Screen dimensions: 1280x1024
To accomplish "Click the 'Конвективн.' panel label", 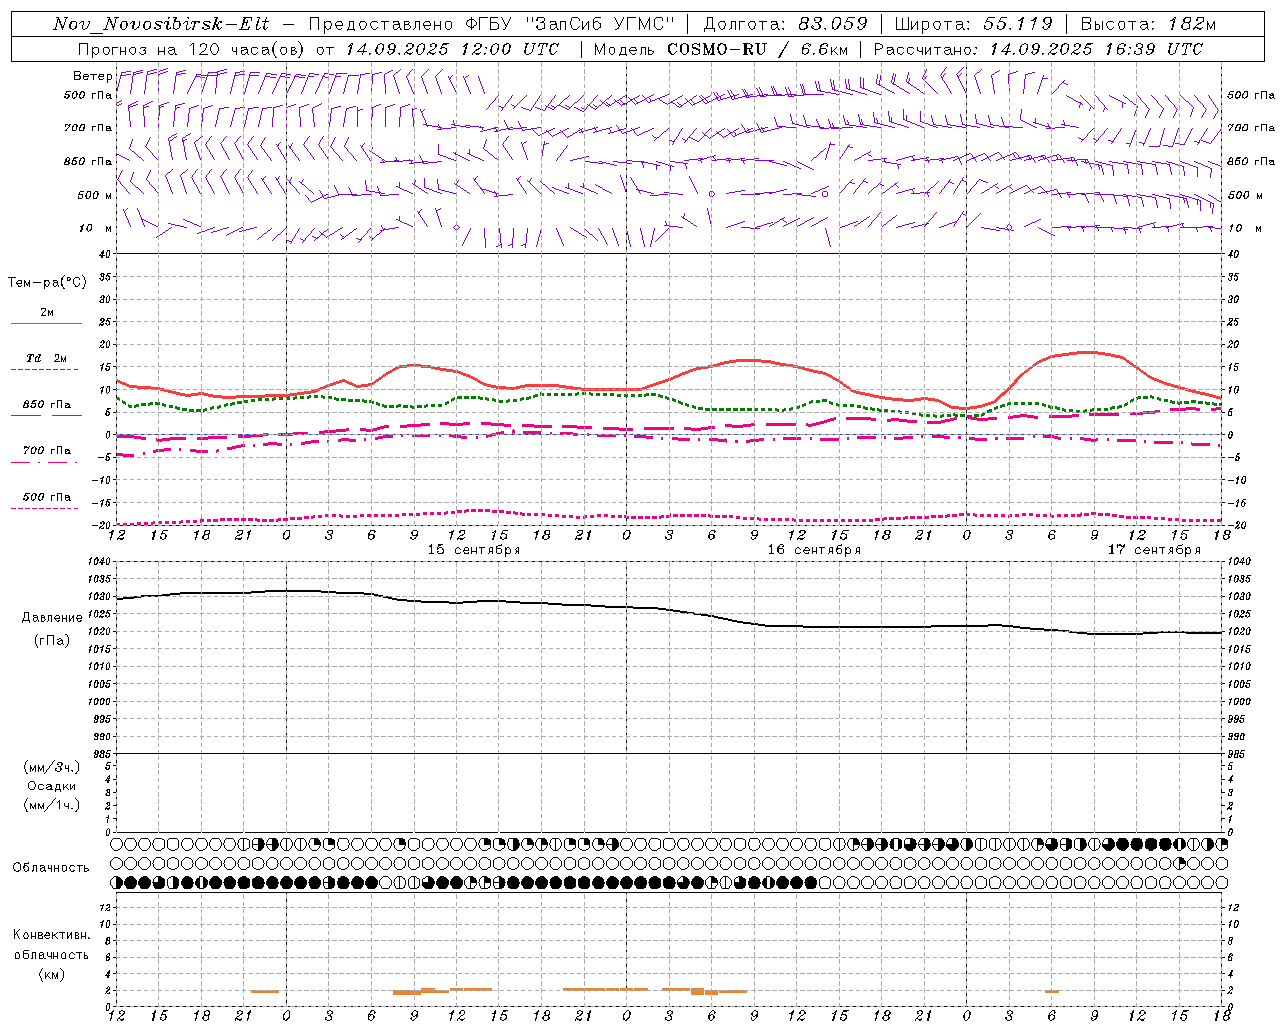I will [51, 935].
